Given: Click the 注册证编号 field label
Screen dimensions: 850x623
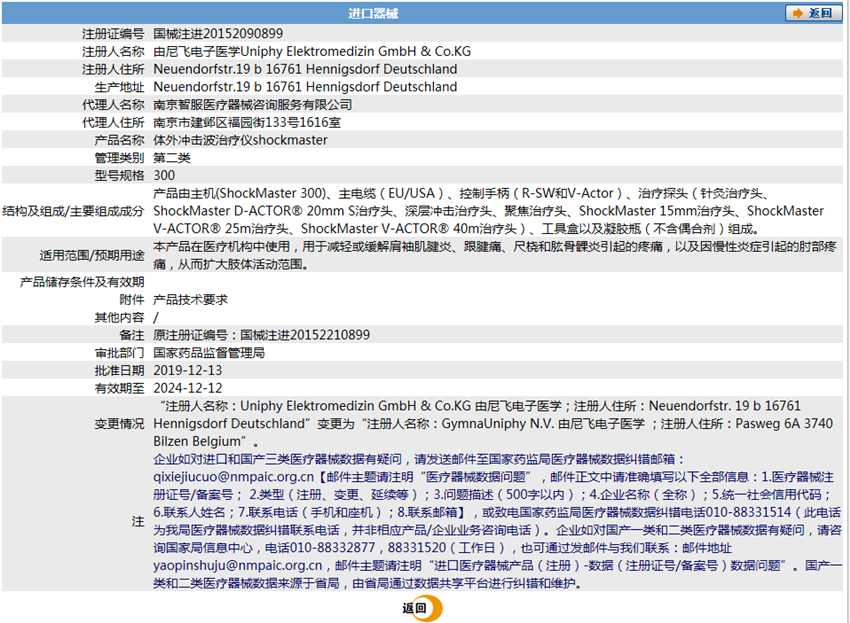Looking at the screenshot, I should pyautogui.click(x=113, y=34).
